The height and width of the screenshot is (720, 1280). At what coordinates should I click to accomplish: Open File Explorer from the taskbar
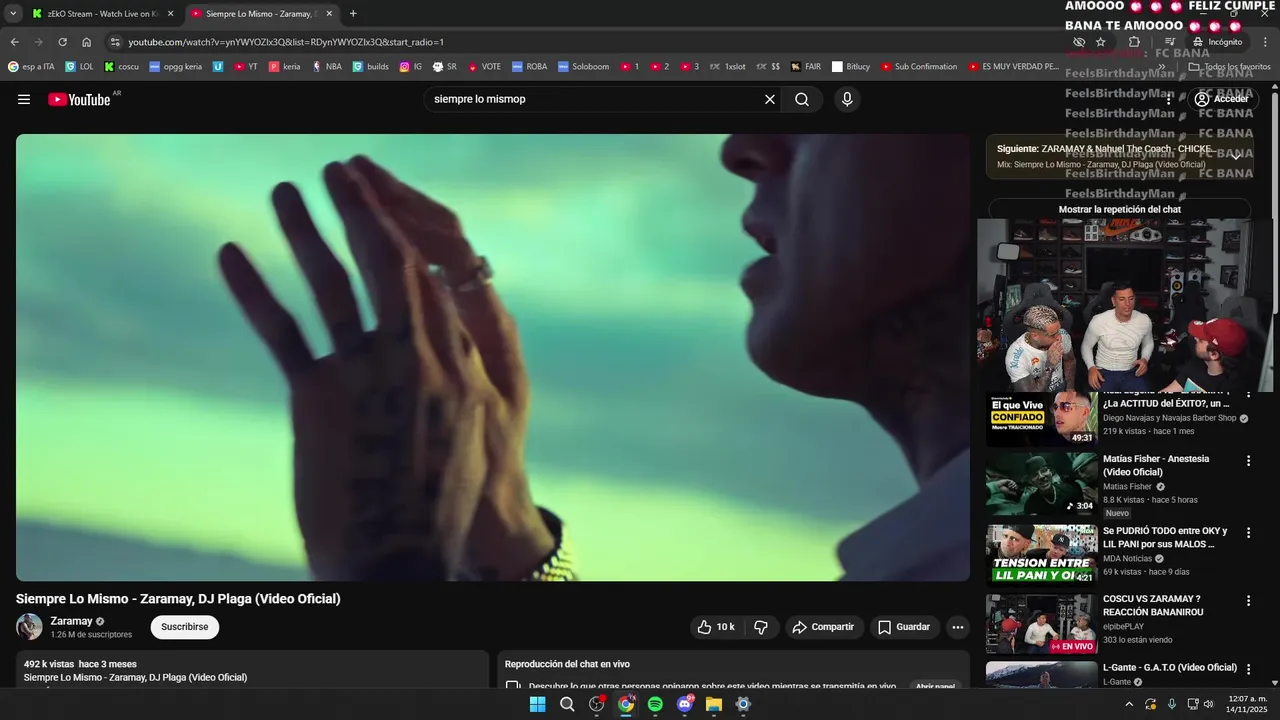click(x=713, y=704)
